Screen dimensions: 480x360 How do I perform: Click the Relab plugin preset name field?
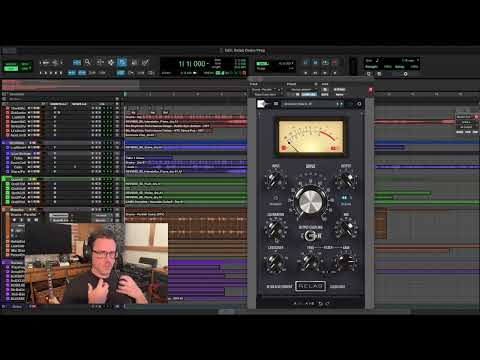coord(308,104)
